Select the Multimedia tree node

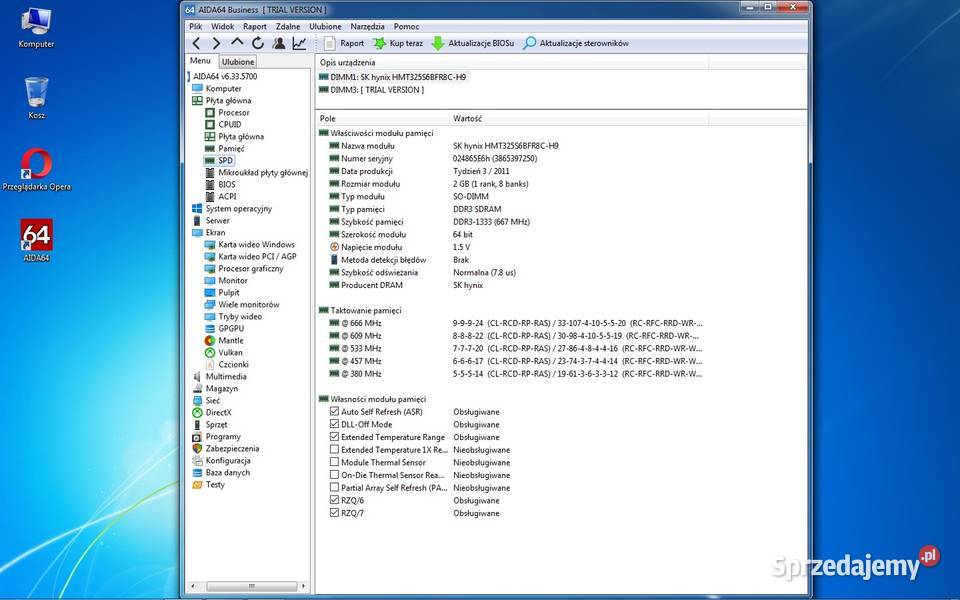click(225, 377)
